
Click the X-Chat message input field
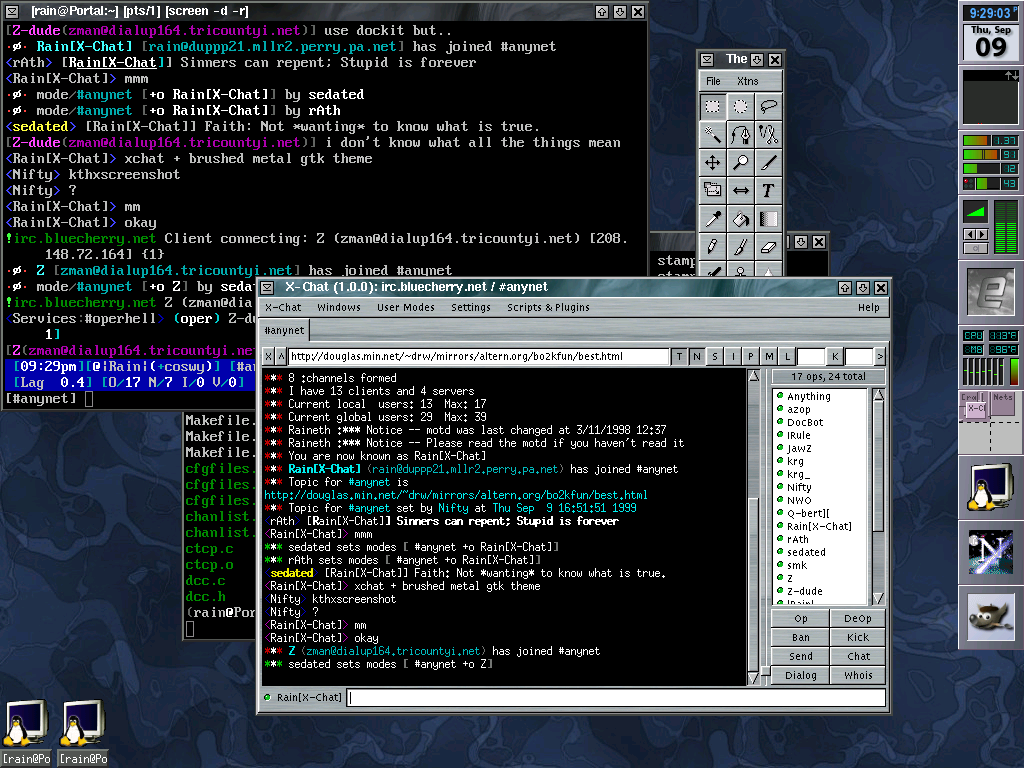(x=616, y=697)
